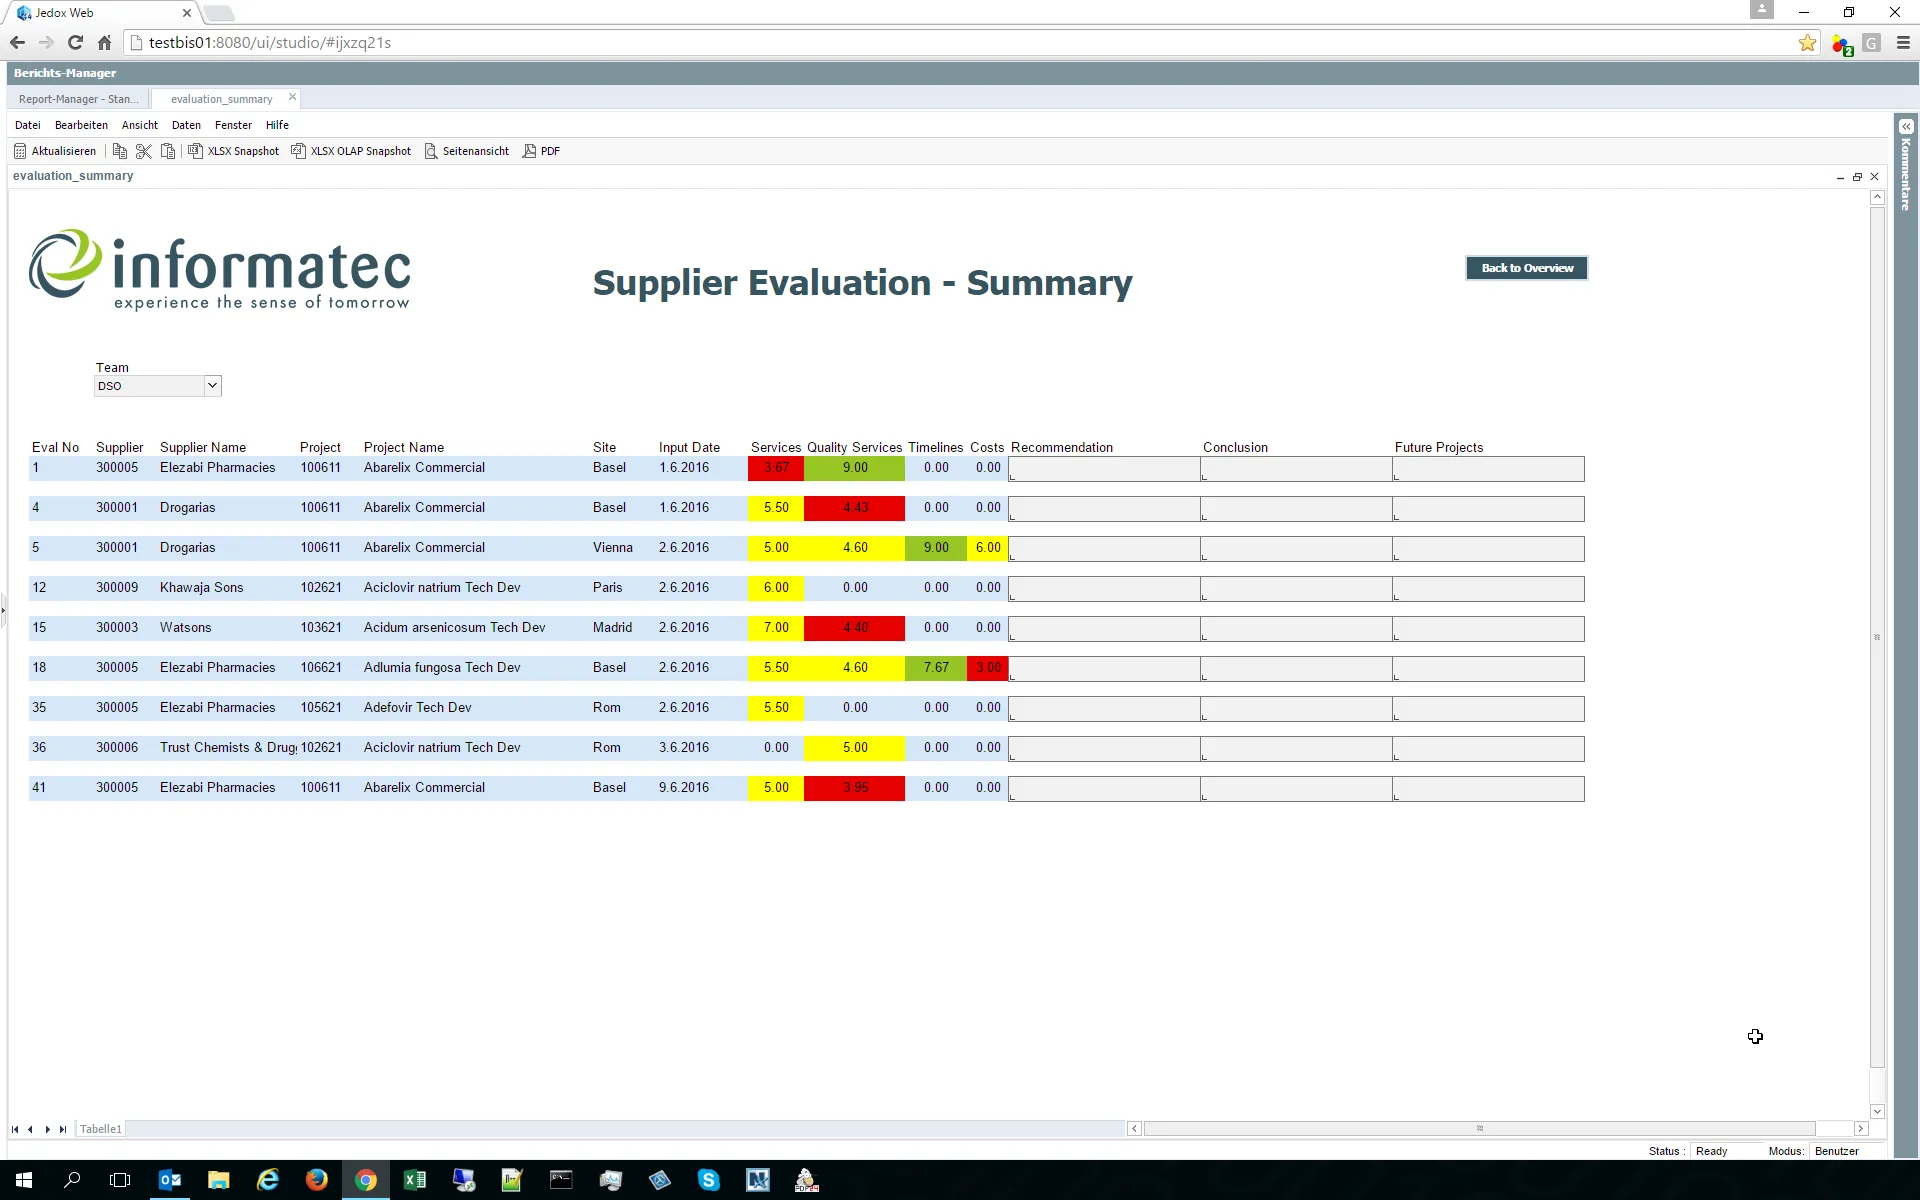Create an XLSX OLAP Snapshot
This screenshot has width=1920, height=1200.
tap(351, 151)
